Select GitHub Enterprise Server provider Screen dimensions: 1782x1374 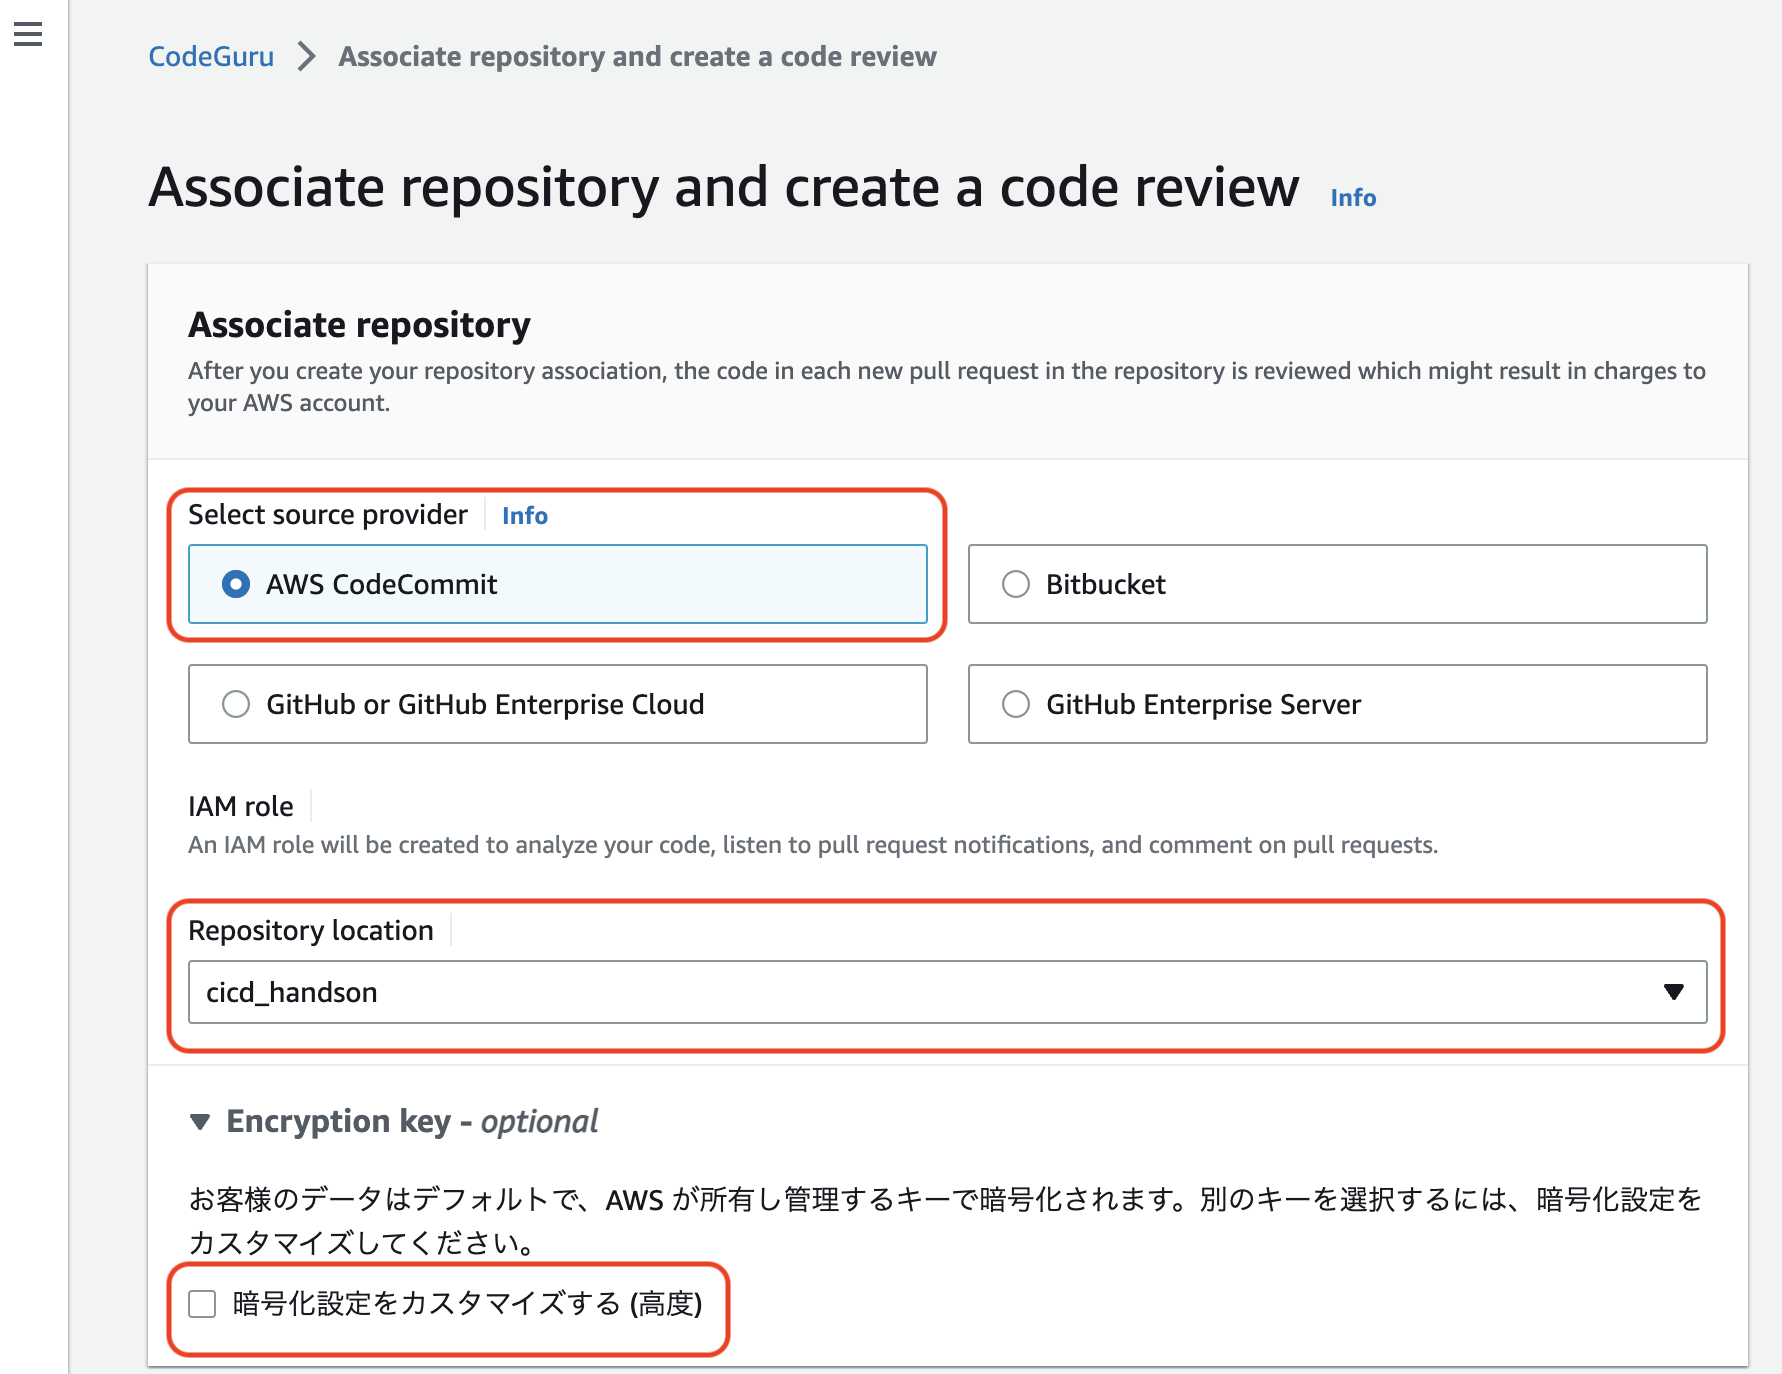click(1016, 704)
